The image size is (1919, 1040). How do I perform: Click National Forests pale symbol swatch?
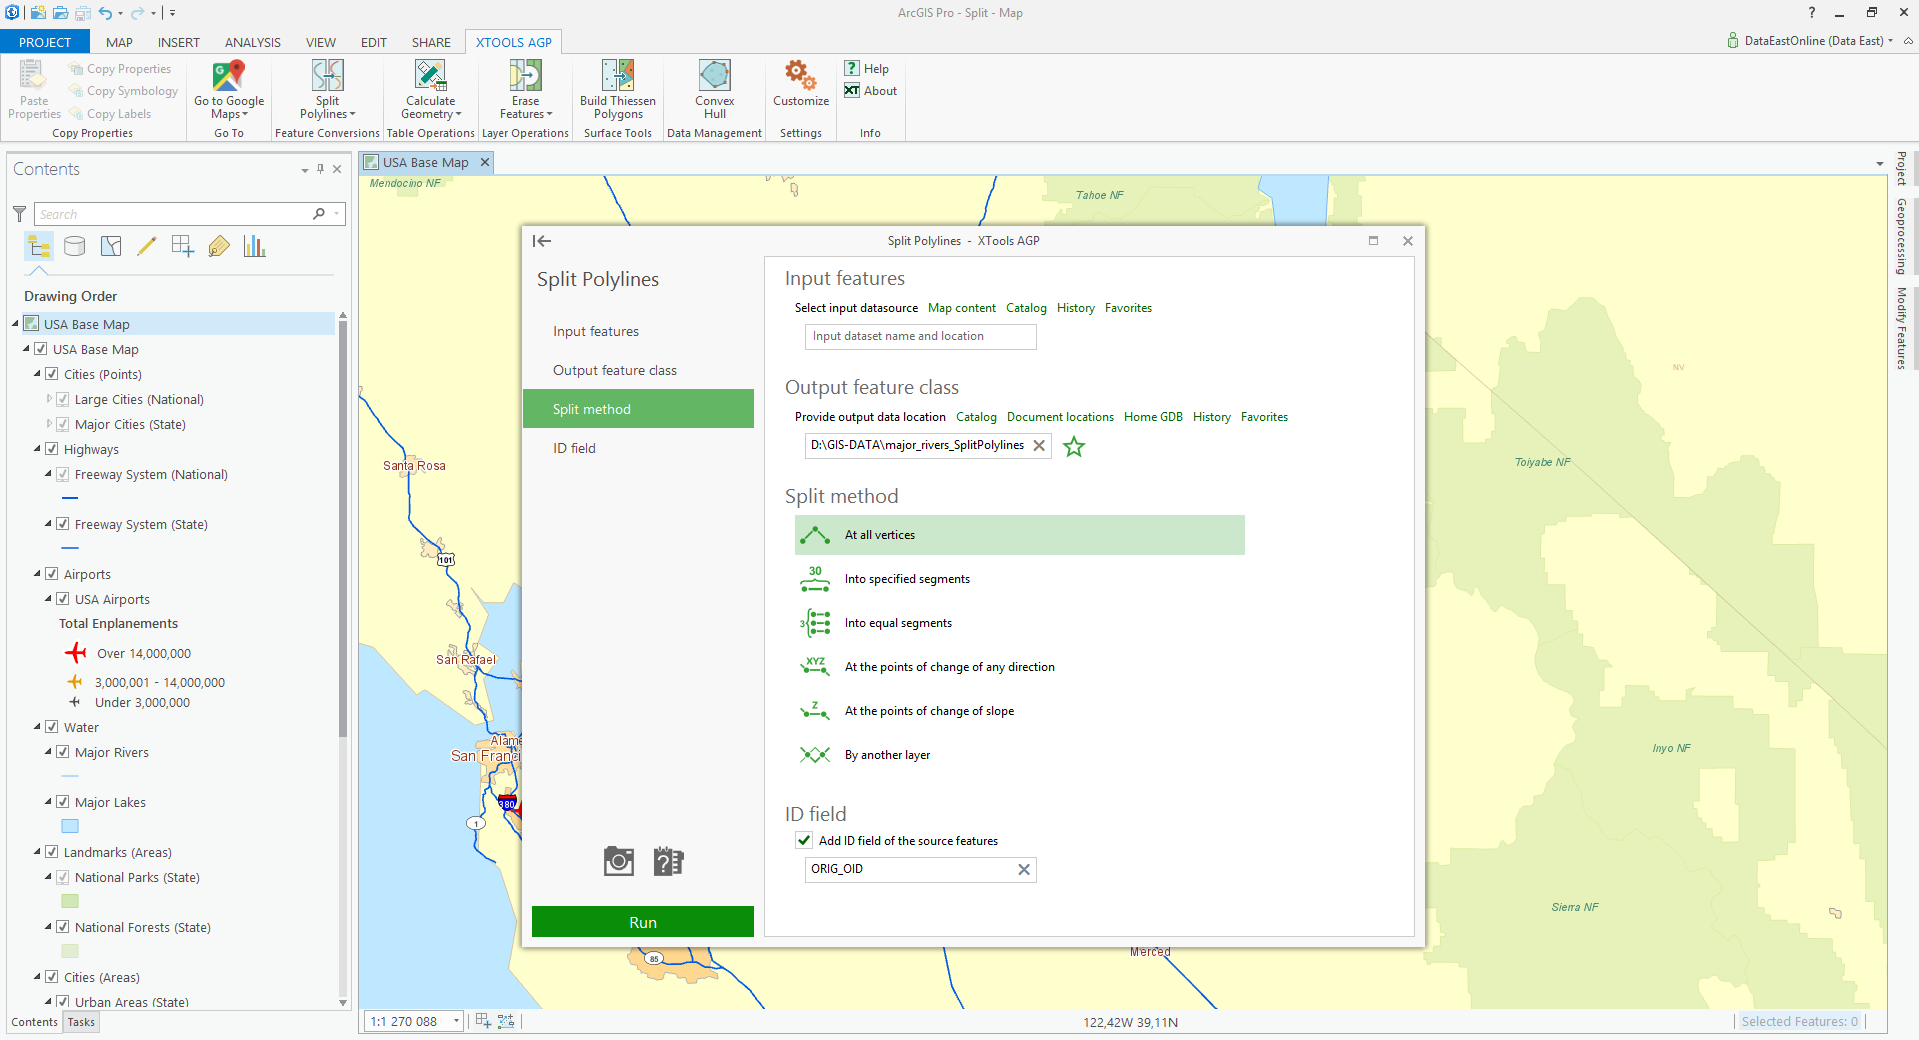tap(70, 952)
